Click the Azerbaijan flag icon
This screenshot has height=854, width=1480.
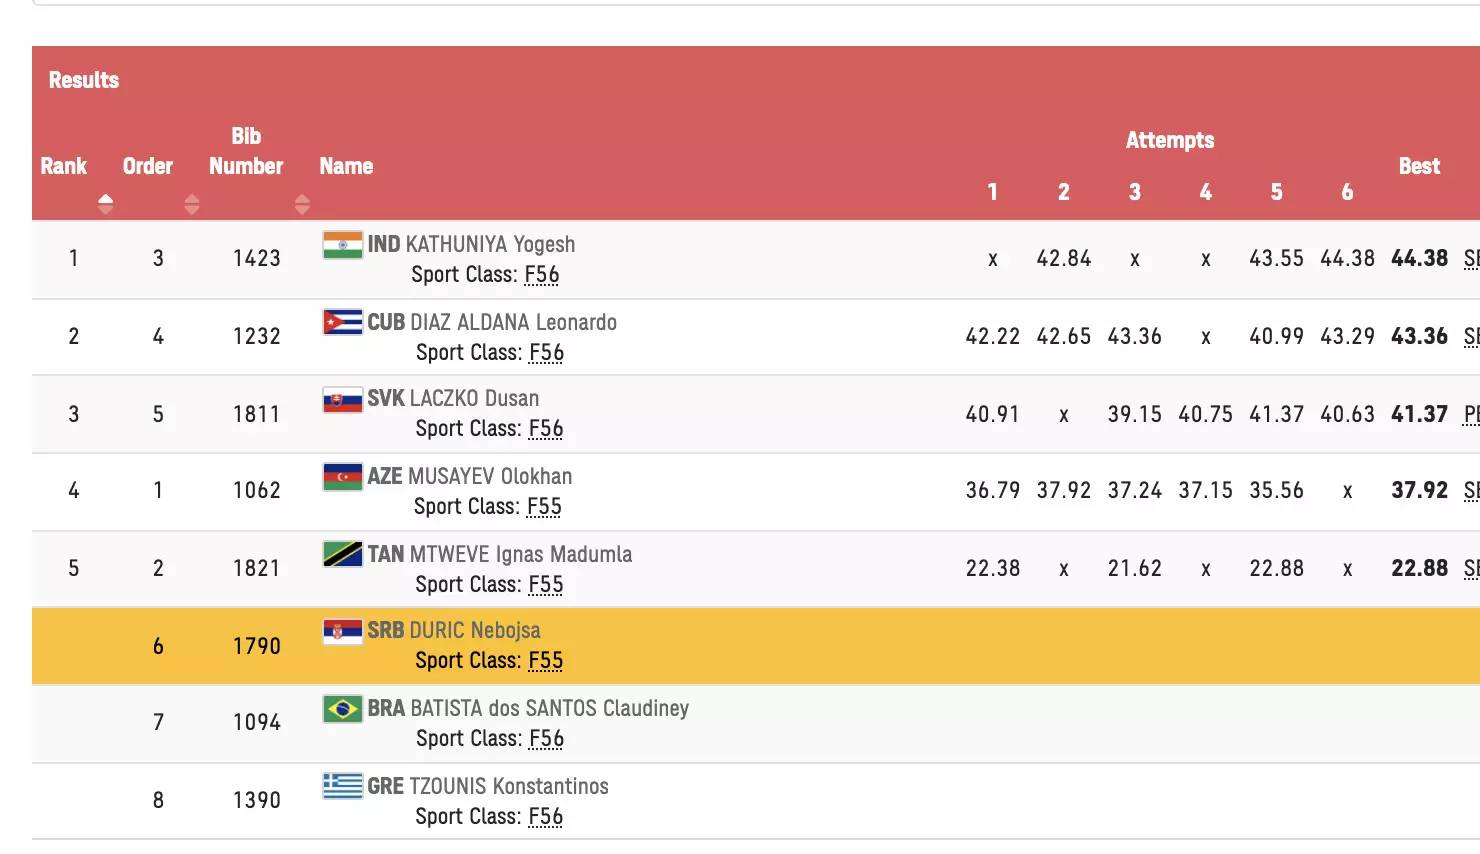pyautogui.click(x=342, y=477)
